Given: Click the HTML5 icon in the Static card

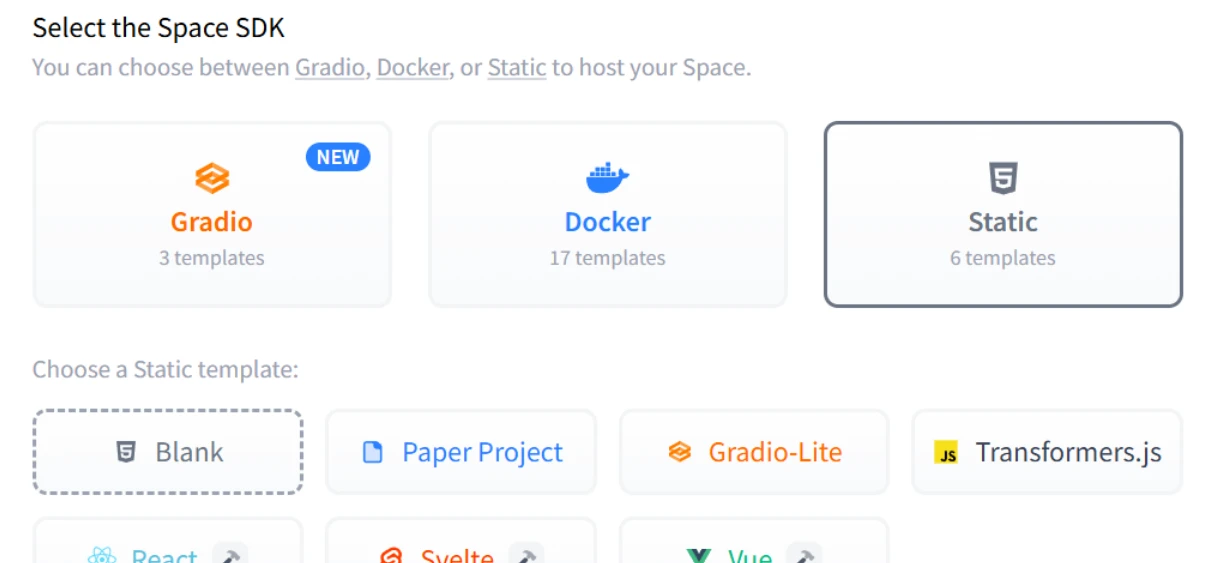Looking at the screenshot, I should pos(1002,179).
